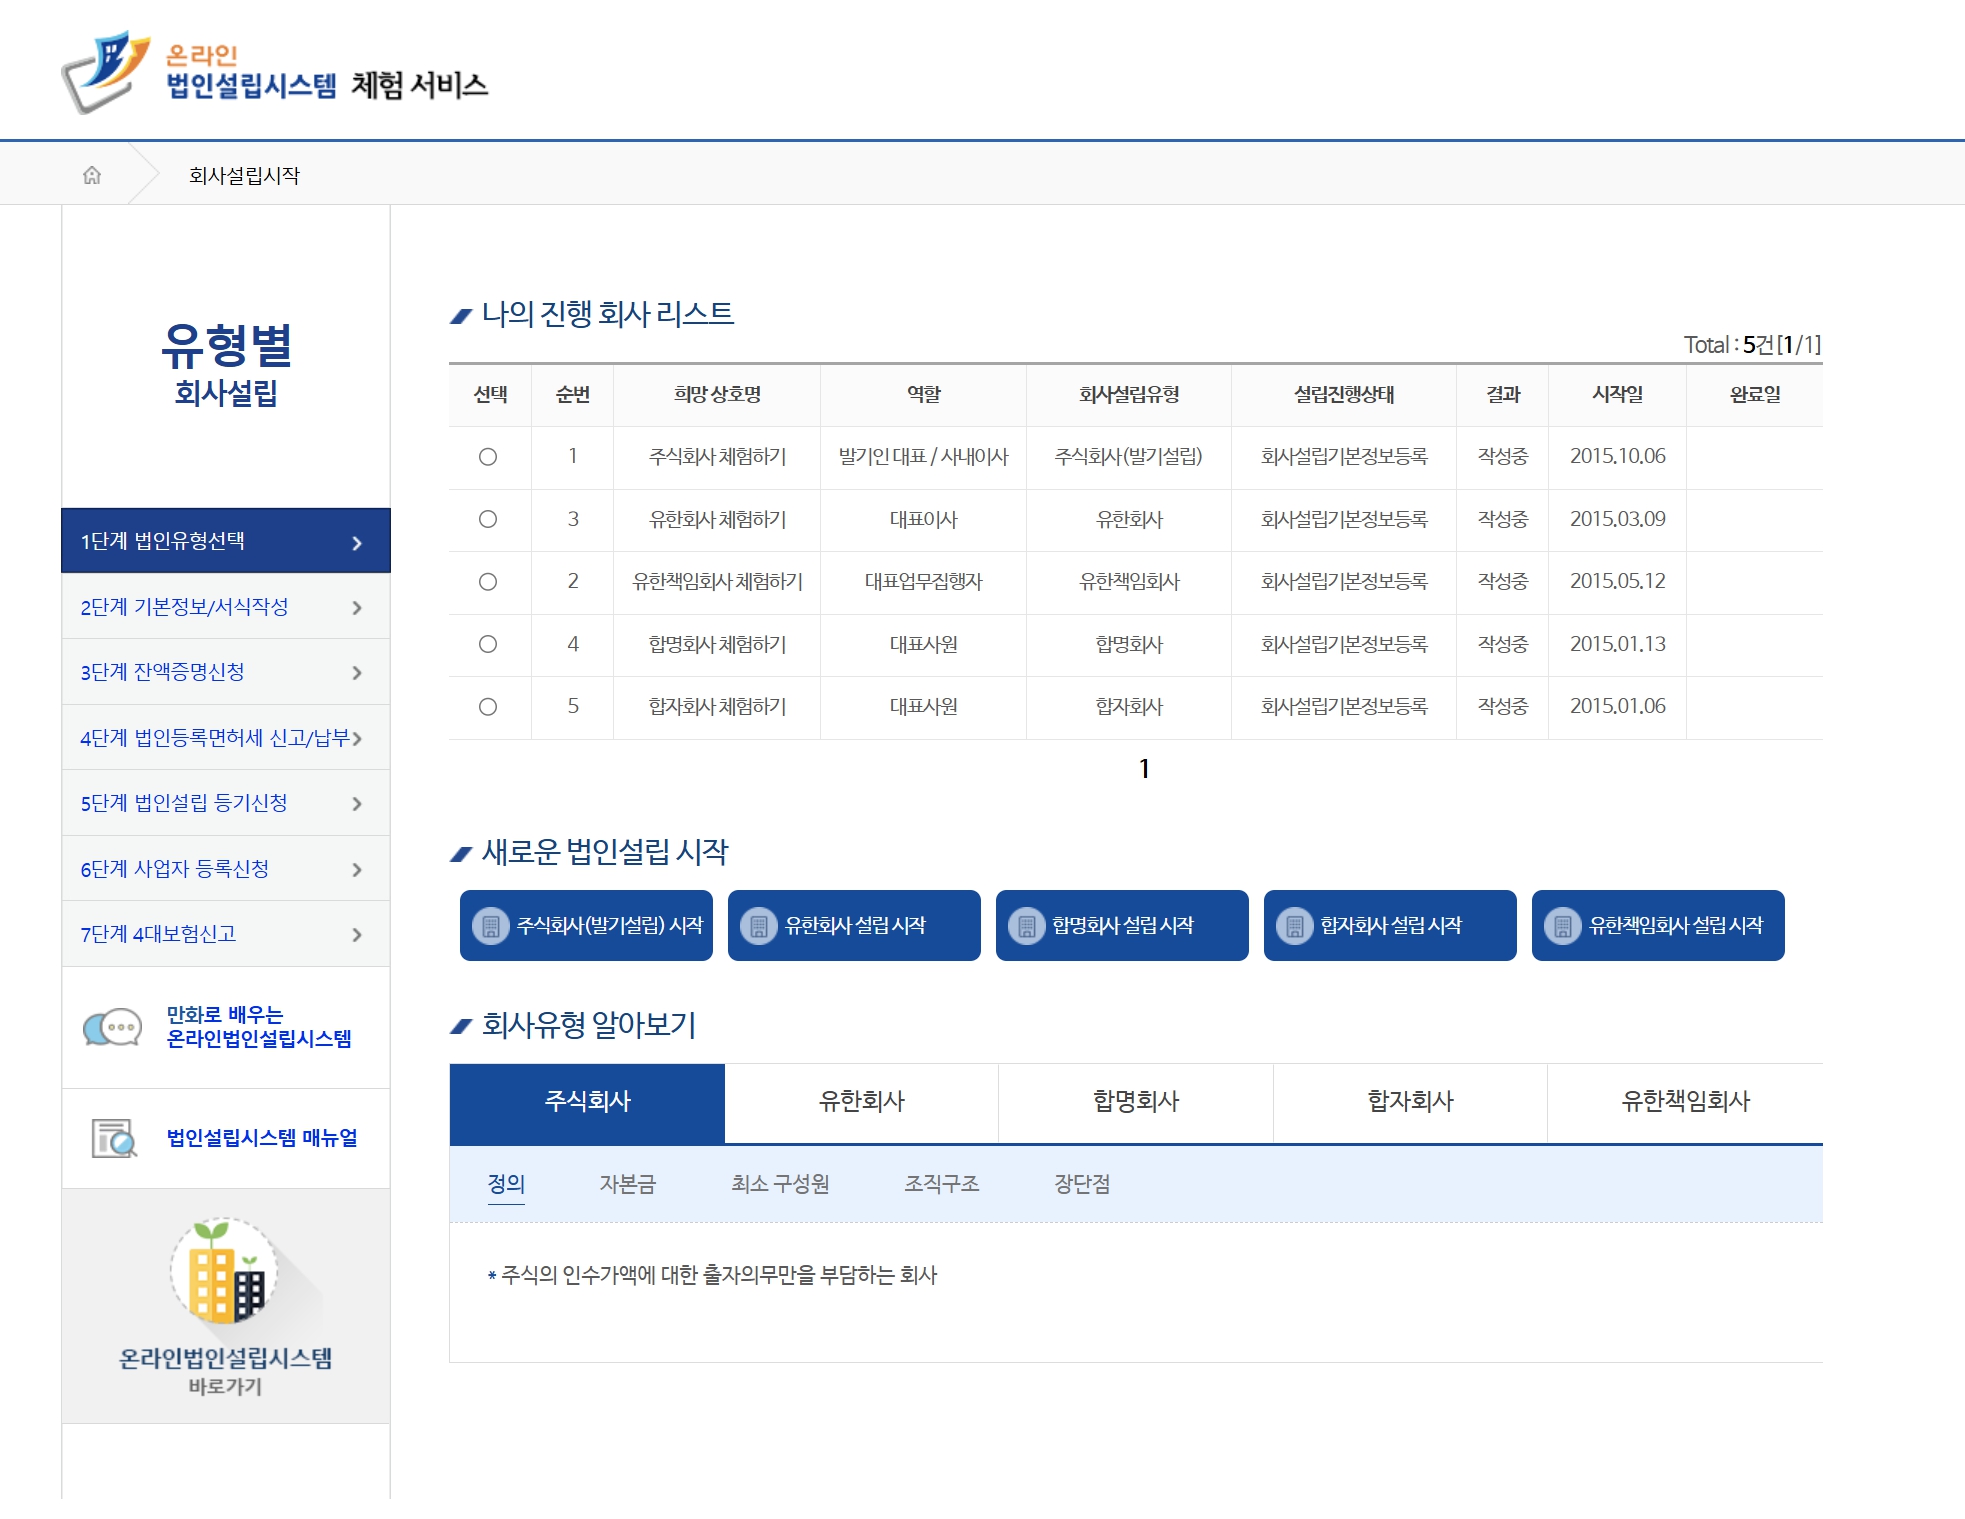
Task: Click 합자회사 설립 시작 button
Action: pos(1390,926)
